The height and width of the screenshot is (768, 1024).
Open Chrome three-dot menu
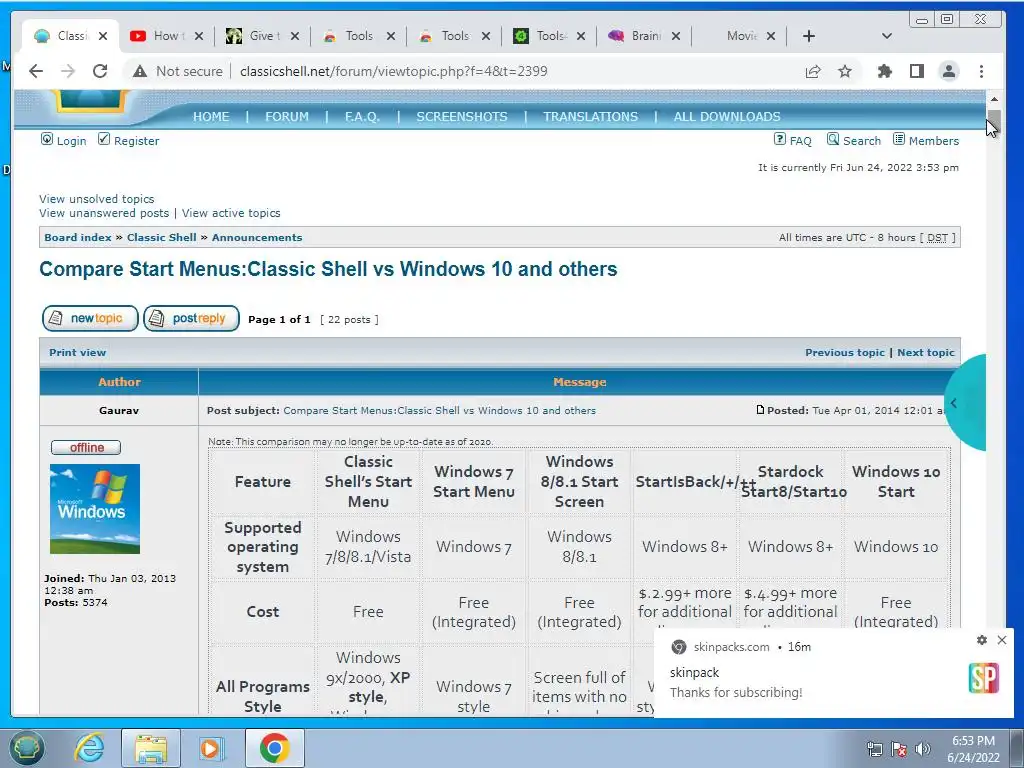point(981,71)
